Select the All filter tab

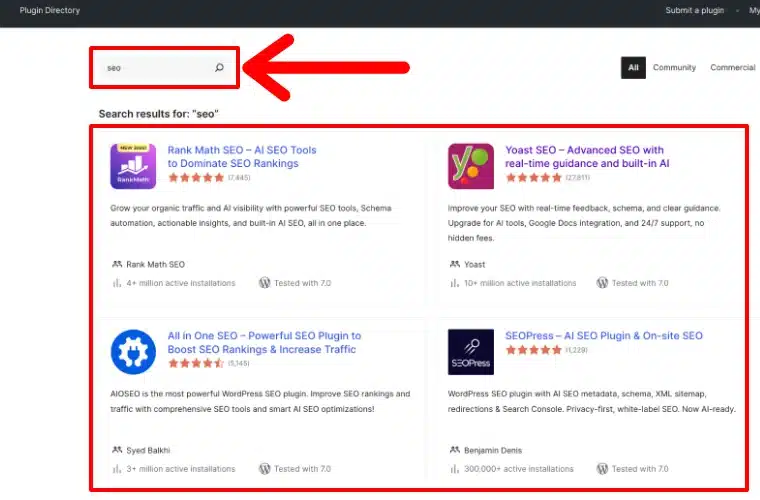633,67
